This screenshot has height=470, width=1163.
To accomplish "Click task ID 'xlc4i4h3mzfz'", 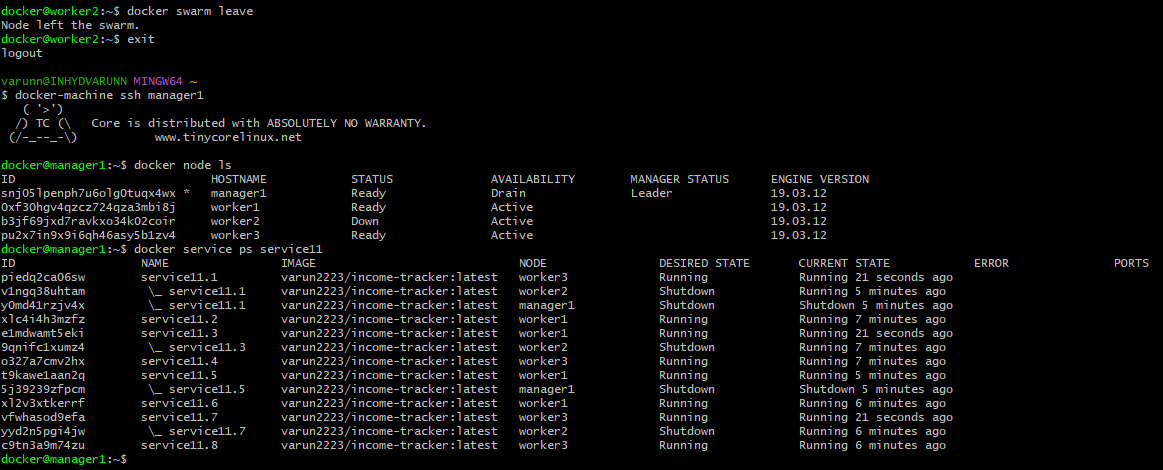I will 43,320.
